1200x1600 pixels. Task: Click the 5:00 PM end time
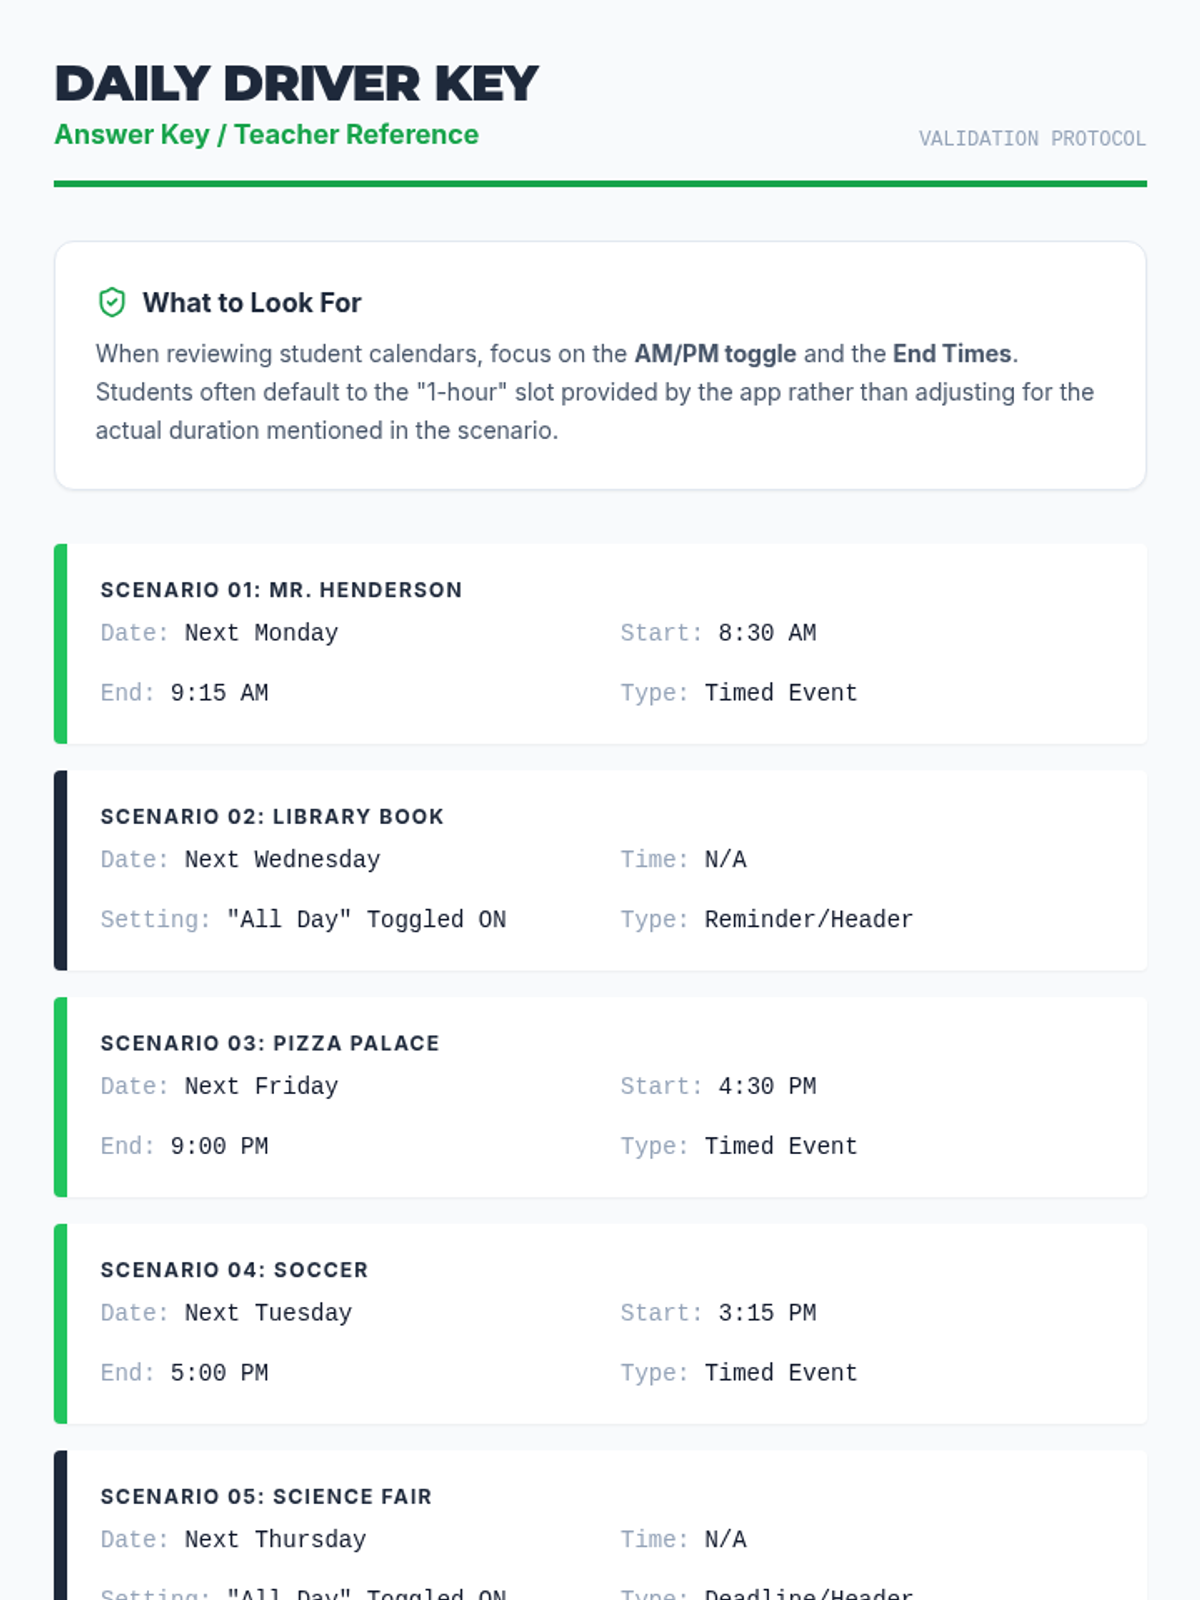219,1373
